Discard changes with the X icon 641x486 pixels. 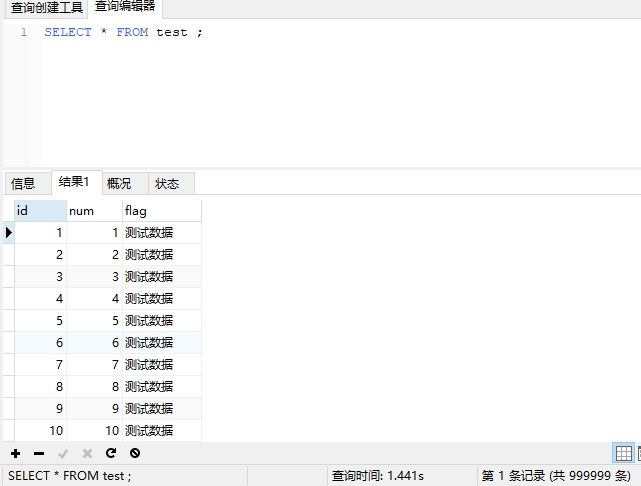(x=87, y=453)
